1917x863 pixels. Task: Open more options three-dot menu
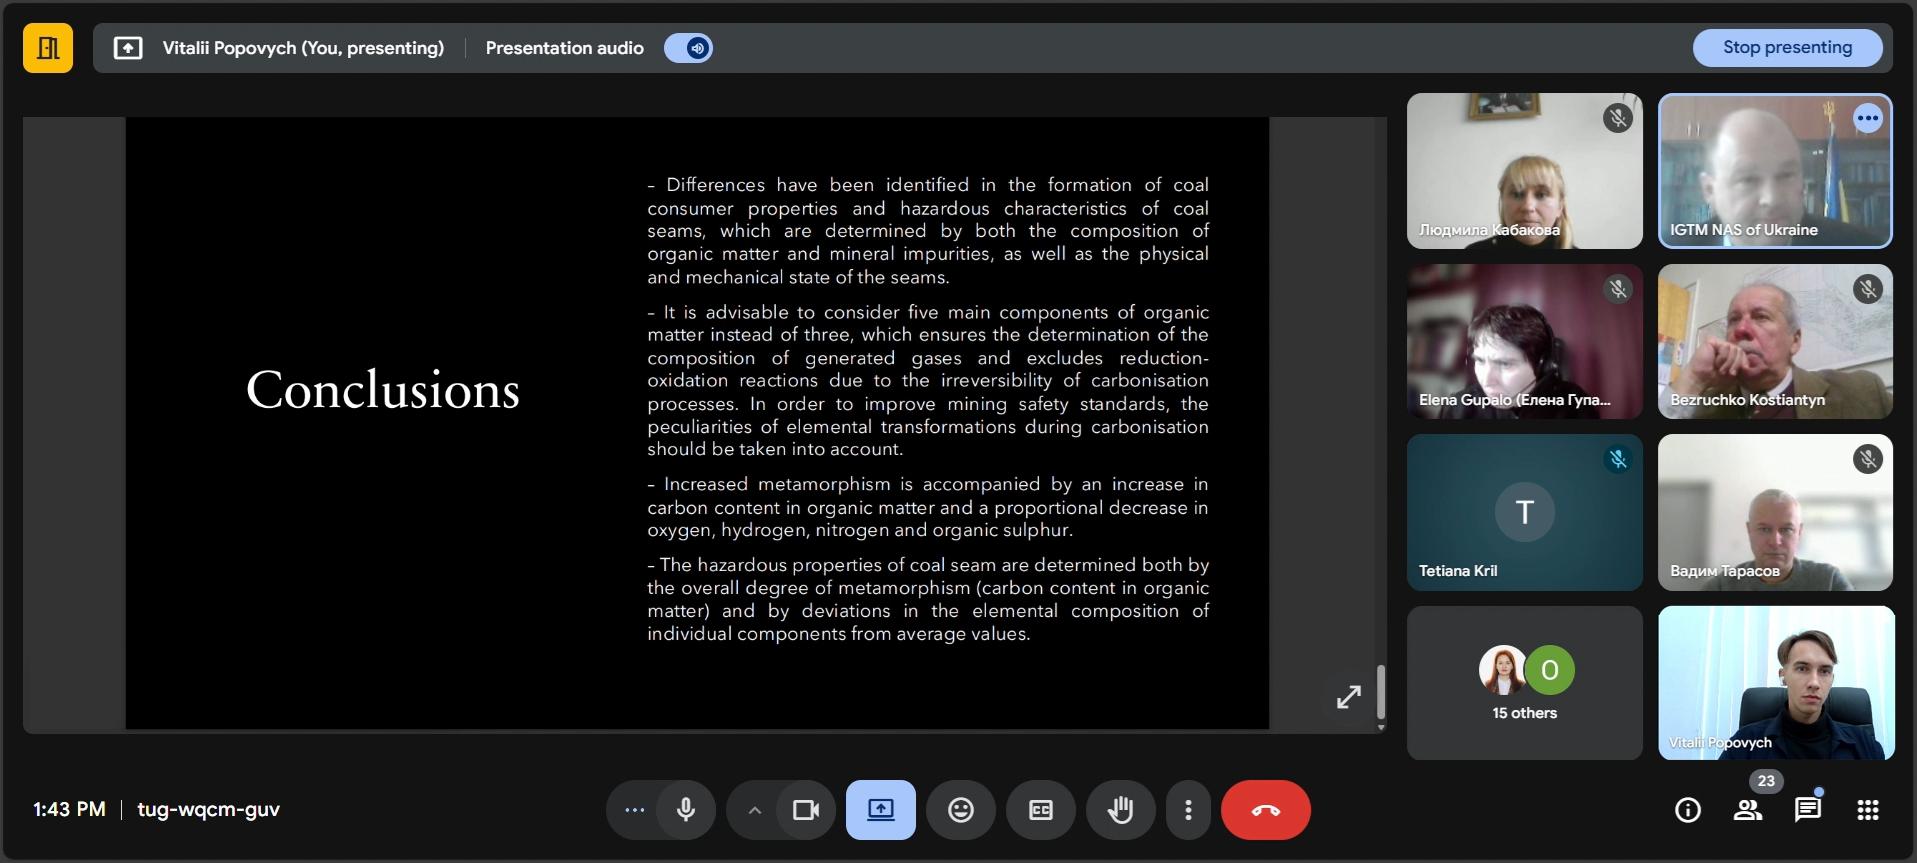1188,810
